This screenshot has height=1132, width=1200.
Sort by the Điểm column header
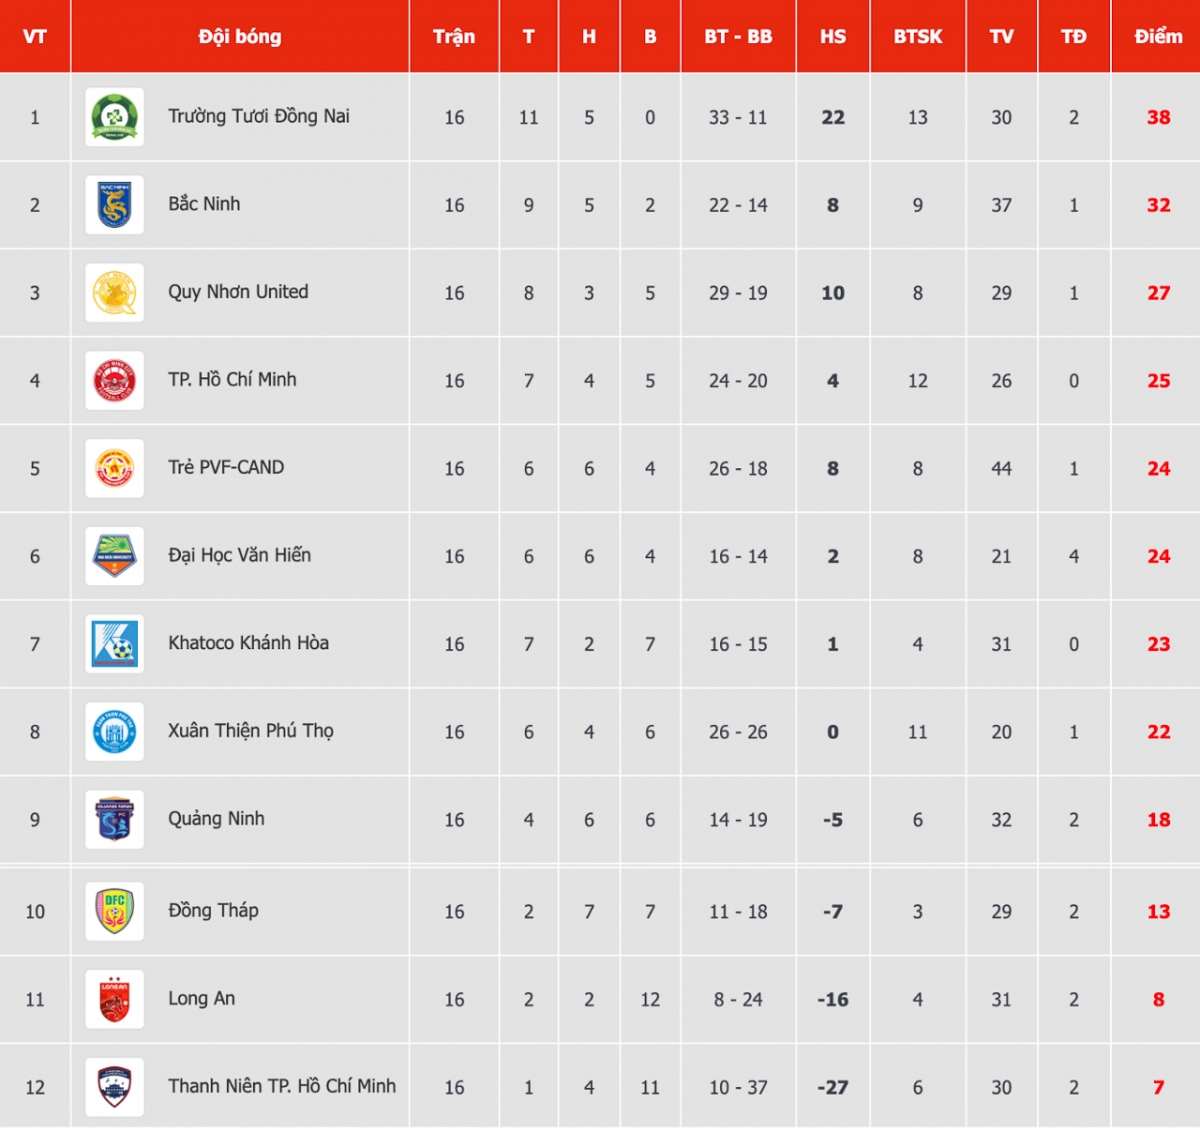pos(1158,37)
